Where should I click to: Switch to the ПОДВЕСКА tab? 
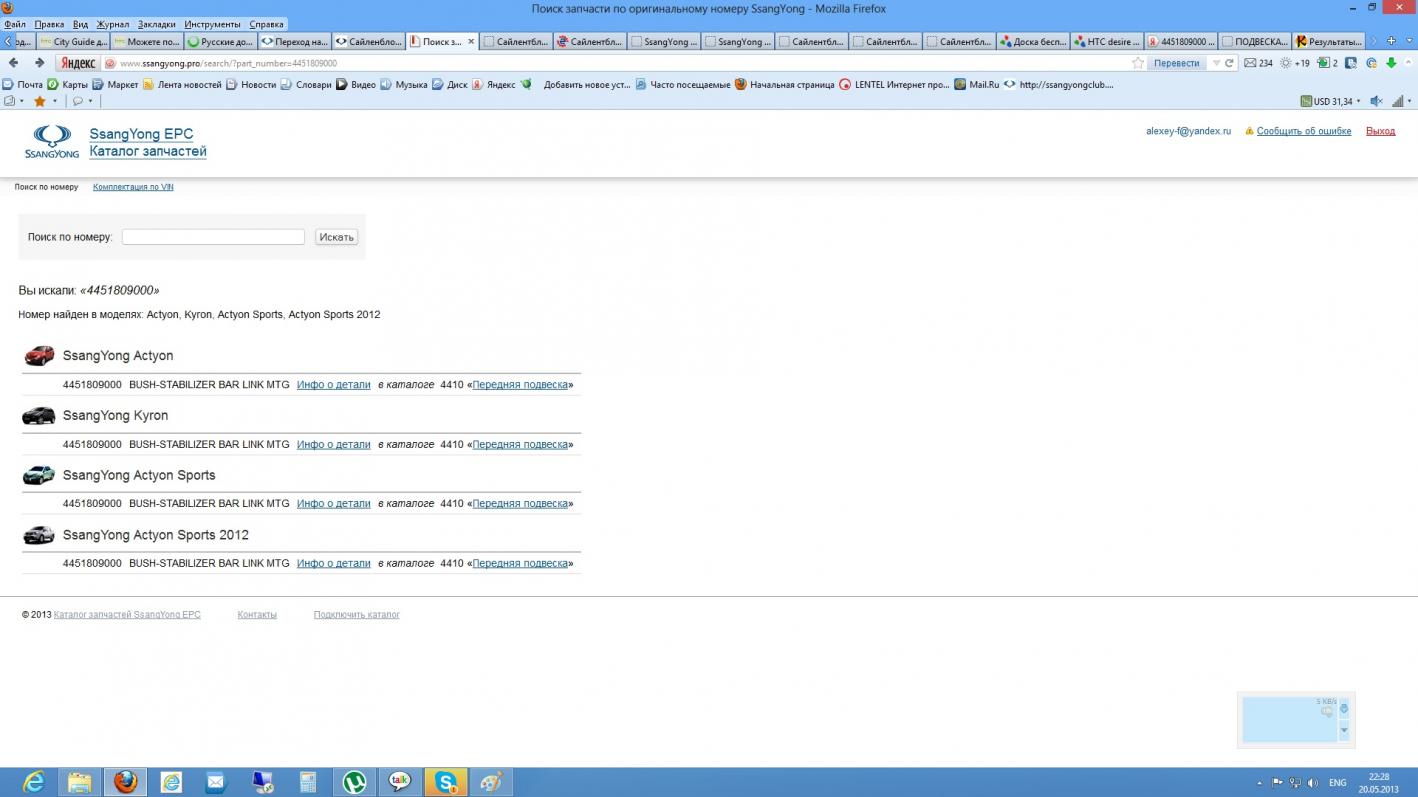point(1255,41)
